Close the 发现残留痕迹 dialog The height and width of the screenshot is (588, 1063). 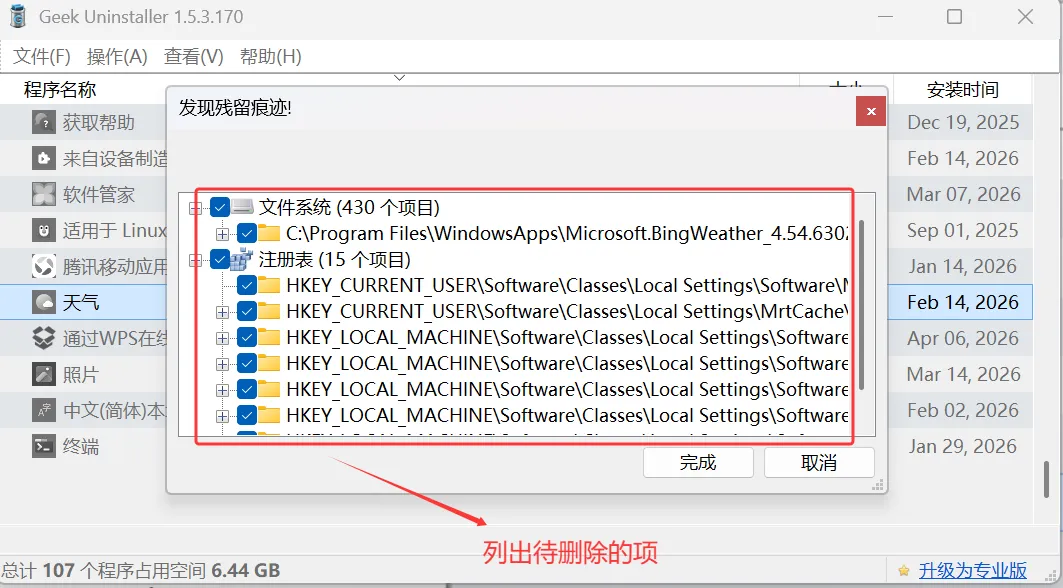[871, 111]
